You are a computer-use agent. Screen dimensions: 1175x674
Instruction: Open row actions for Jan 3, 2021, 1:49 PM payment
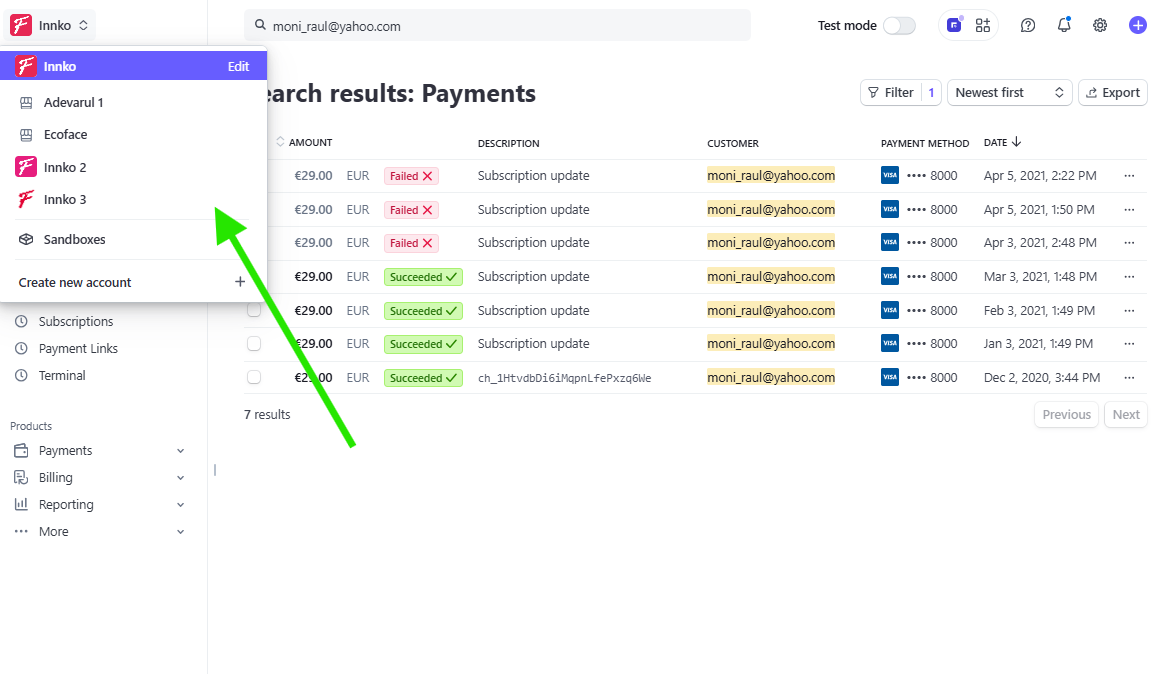[x=1129, y=344]
